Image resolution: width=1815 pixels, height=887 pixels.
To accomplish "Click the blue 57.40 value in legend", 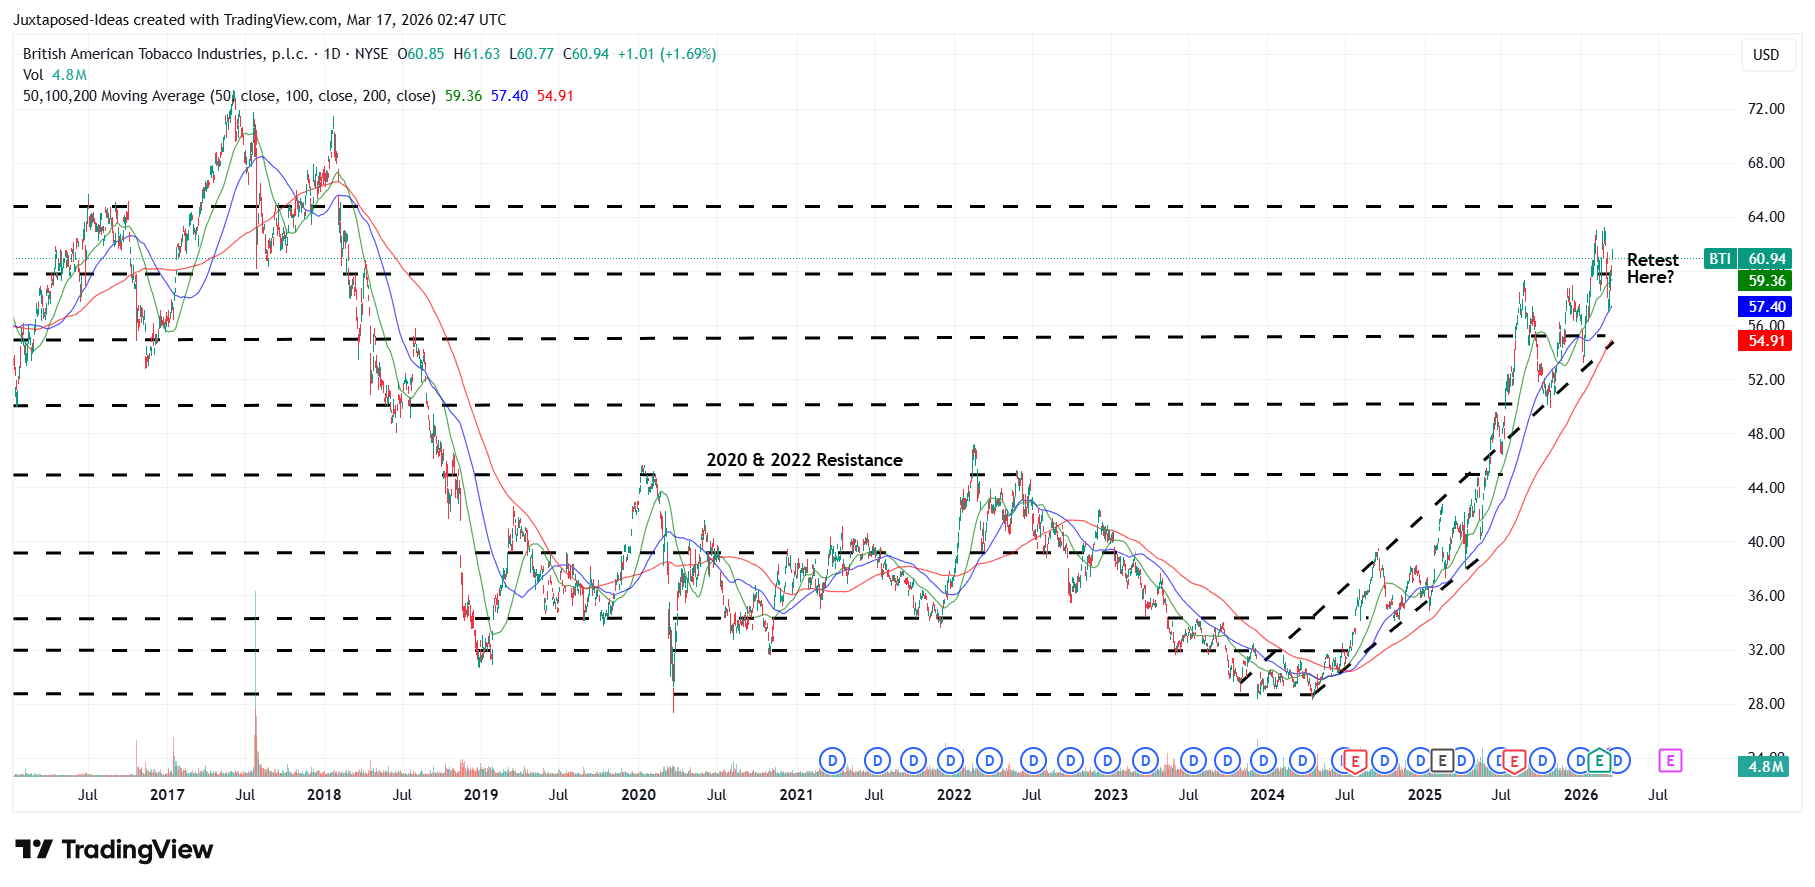I will coord(509,96).
